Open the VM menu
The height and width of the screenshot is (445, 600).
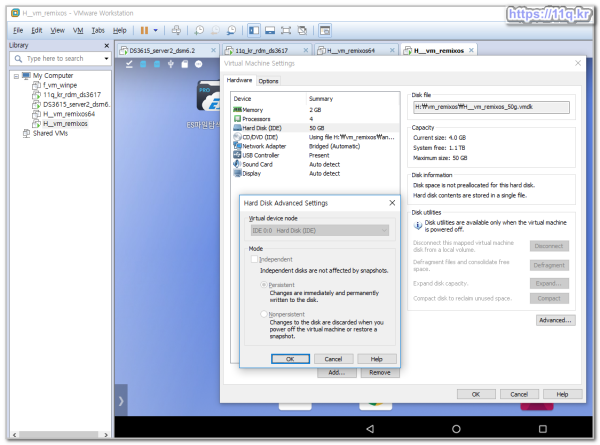click(78, 30)
